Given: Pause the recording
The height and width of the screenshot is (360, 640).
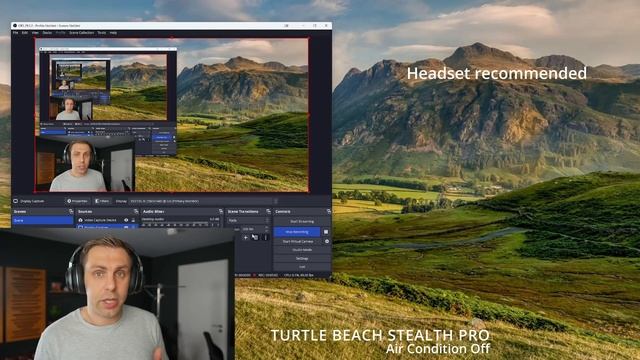Looking at the screenshot, I should tap(326, 232).
